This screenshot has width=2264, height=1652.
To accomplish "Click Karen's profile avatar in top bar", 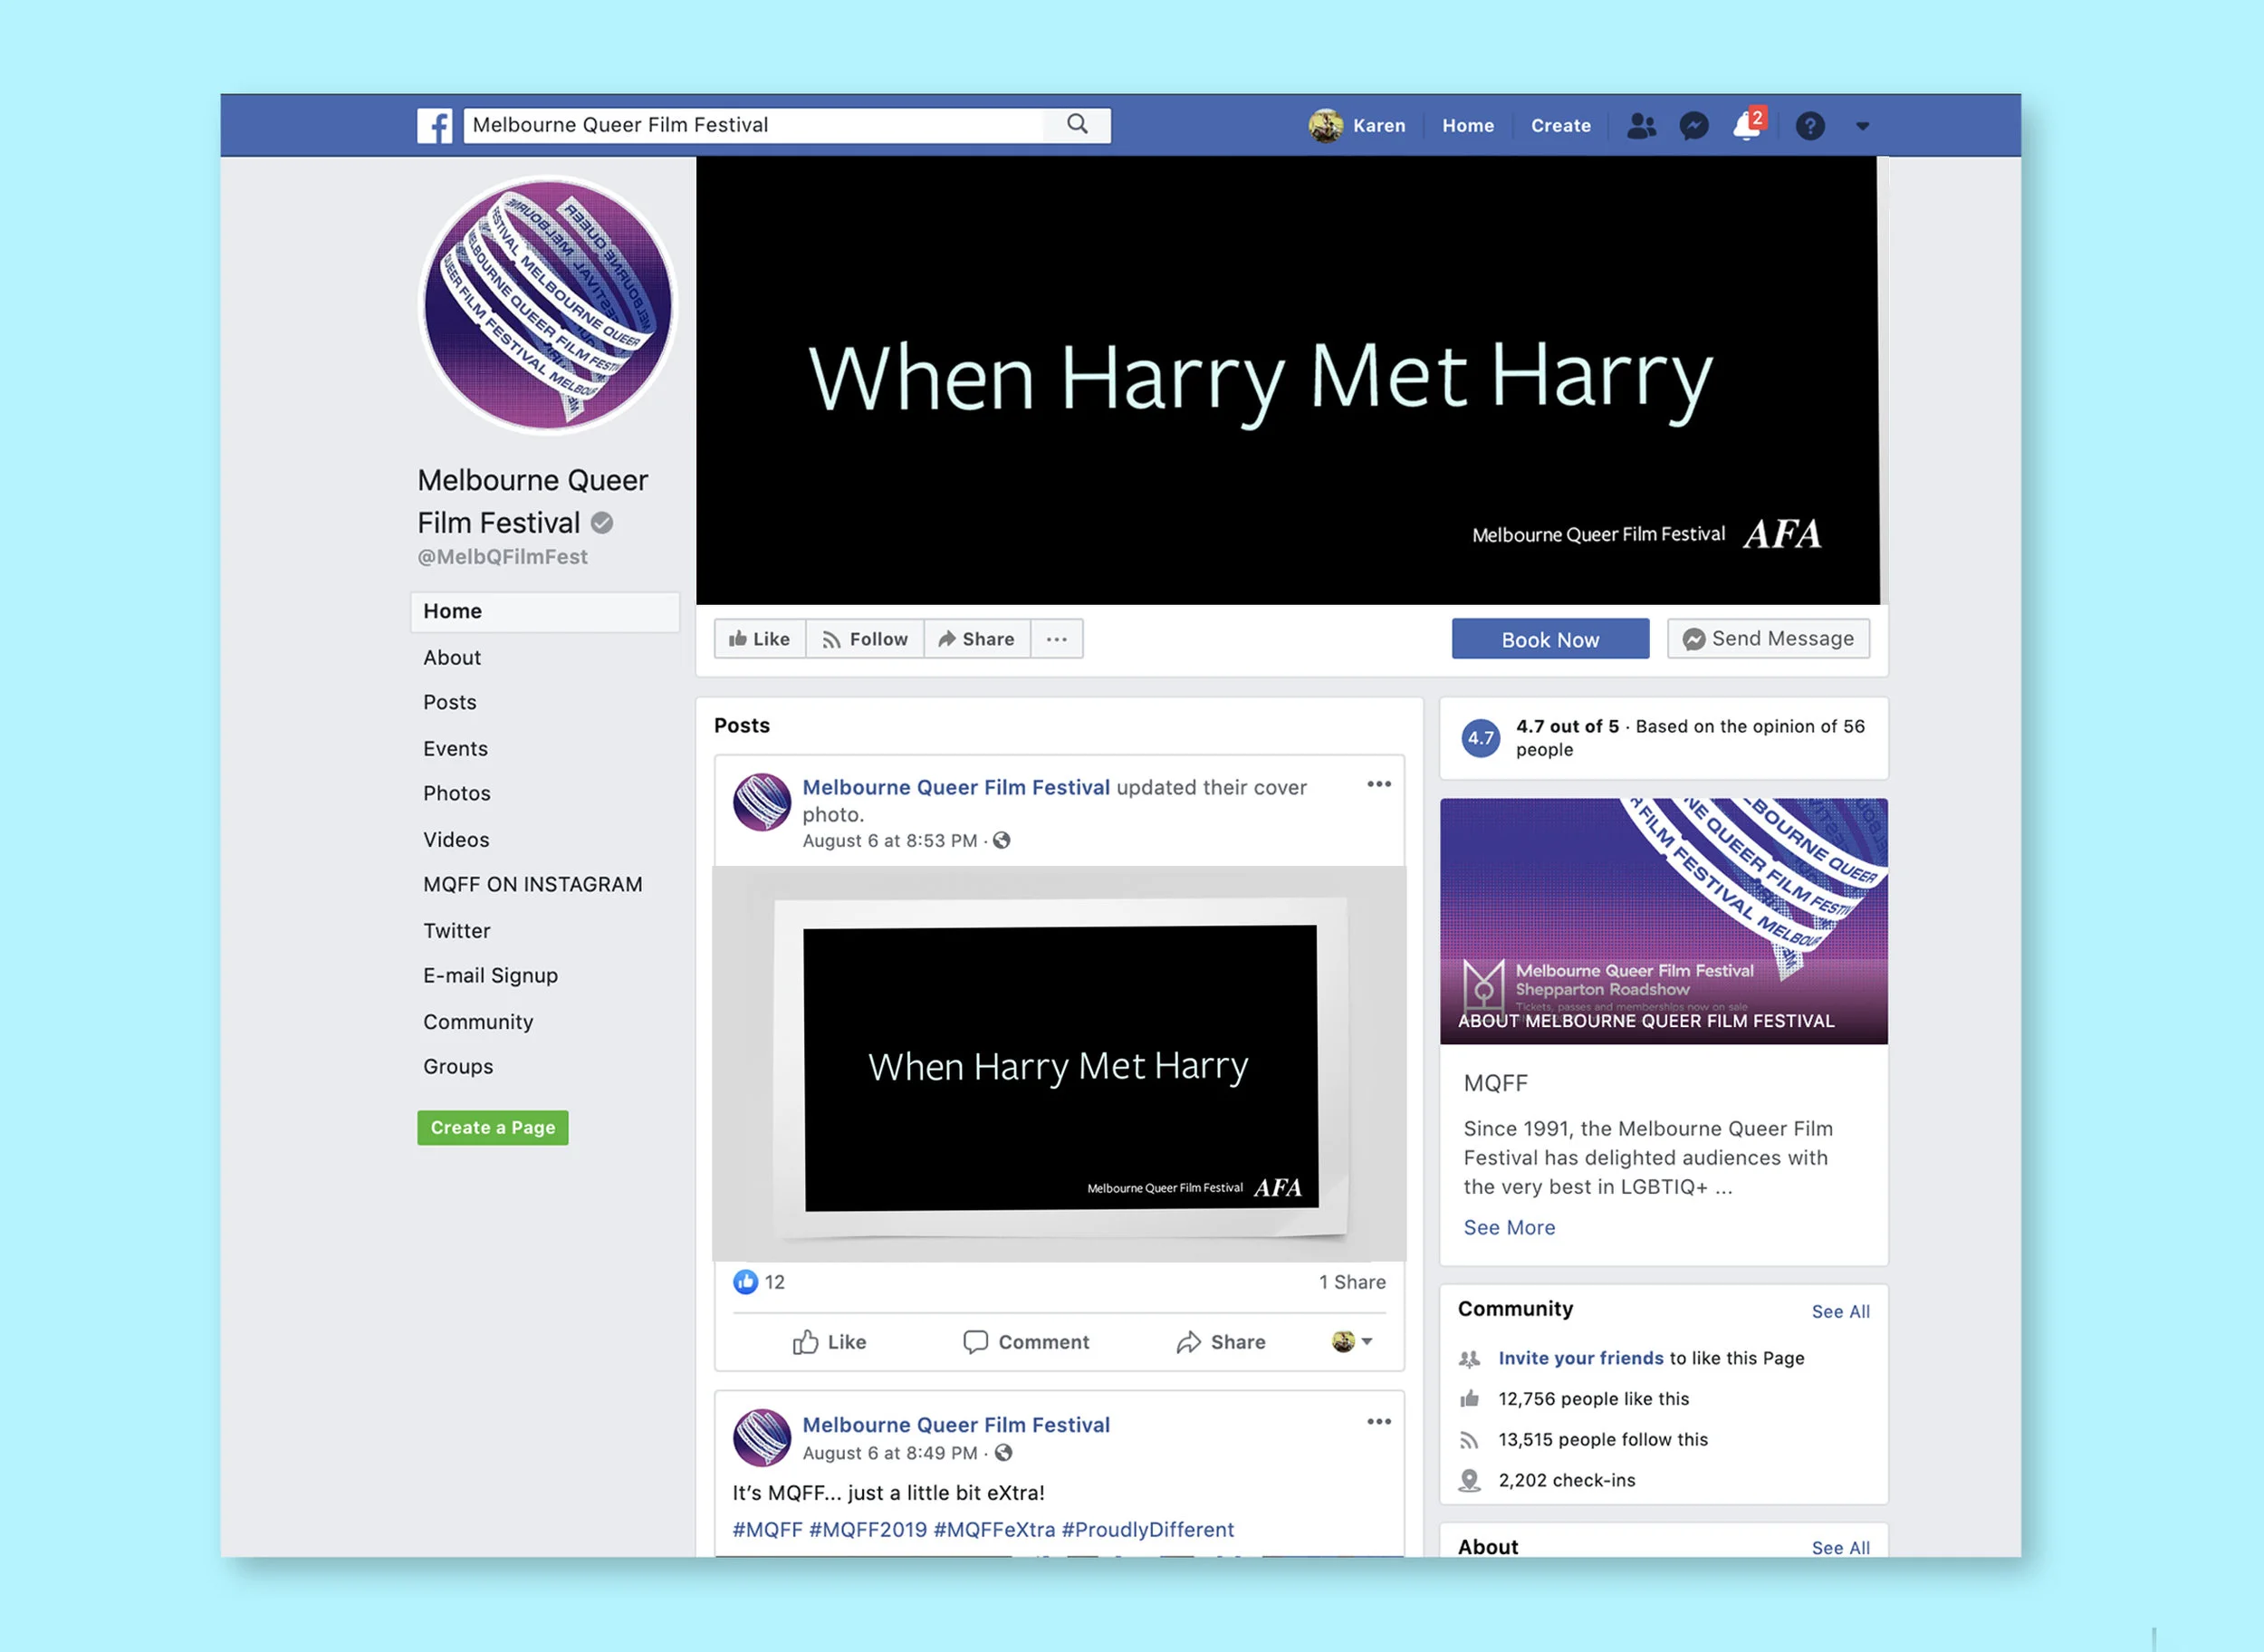I will 1326,126.
